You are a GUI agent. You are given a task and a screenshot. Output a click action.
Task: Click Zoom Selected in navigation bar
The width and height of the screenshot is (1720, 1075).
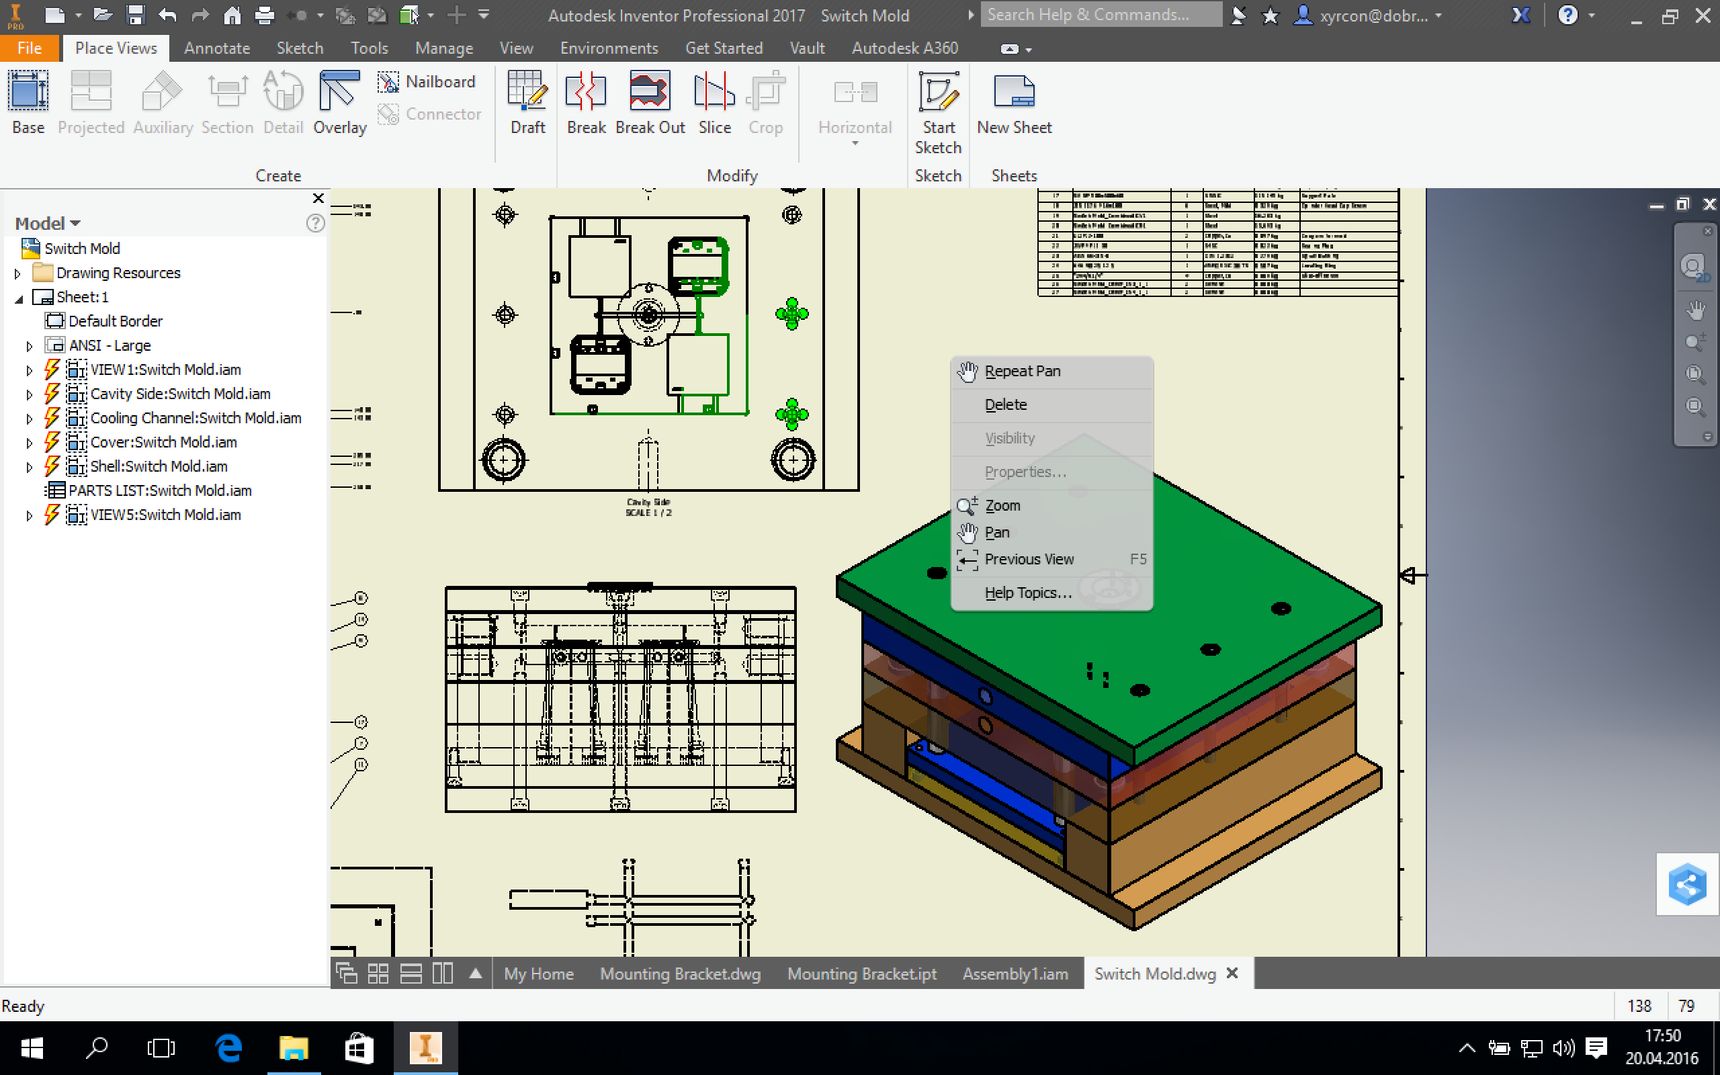pos(1695,407)
